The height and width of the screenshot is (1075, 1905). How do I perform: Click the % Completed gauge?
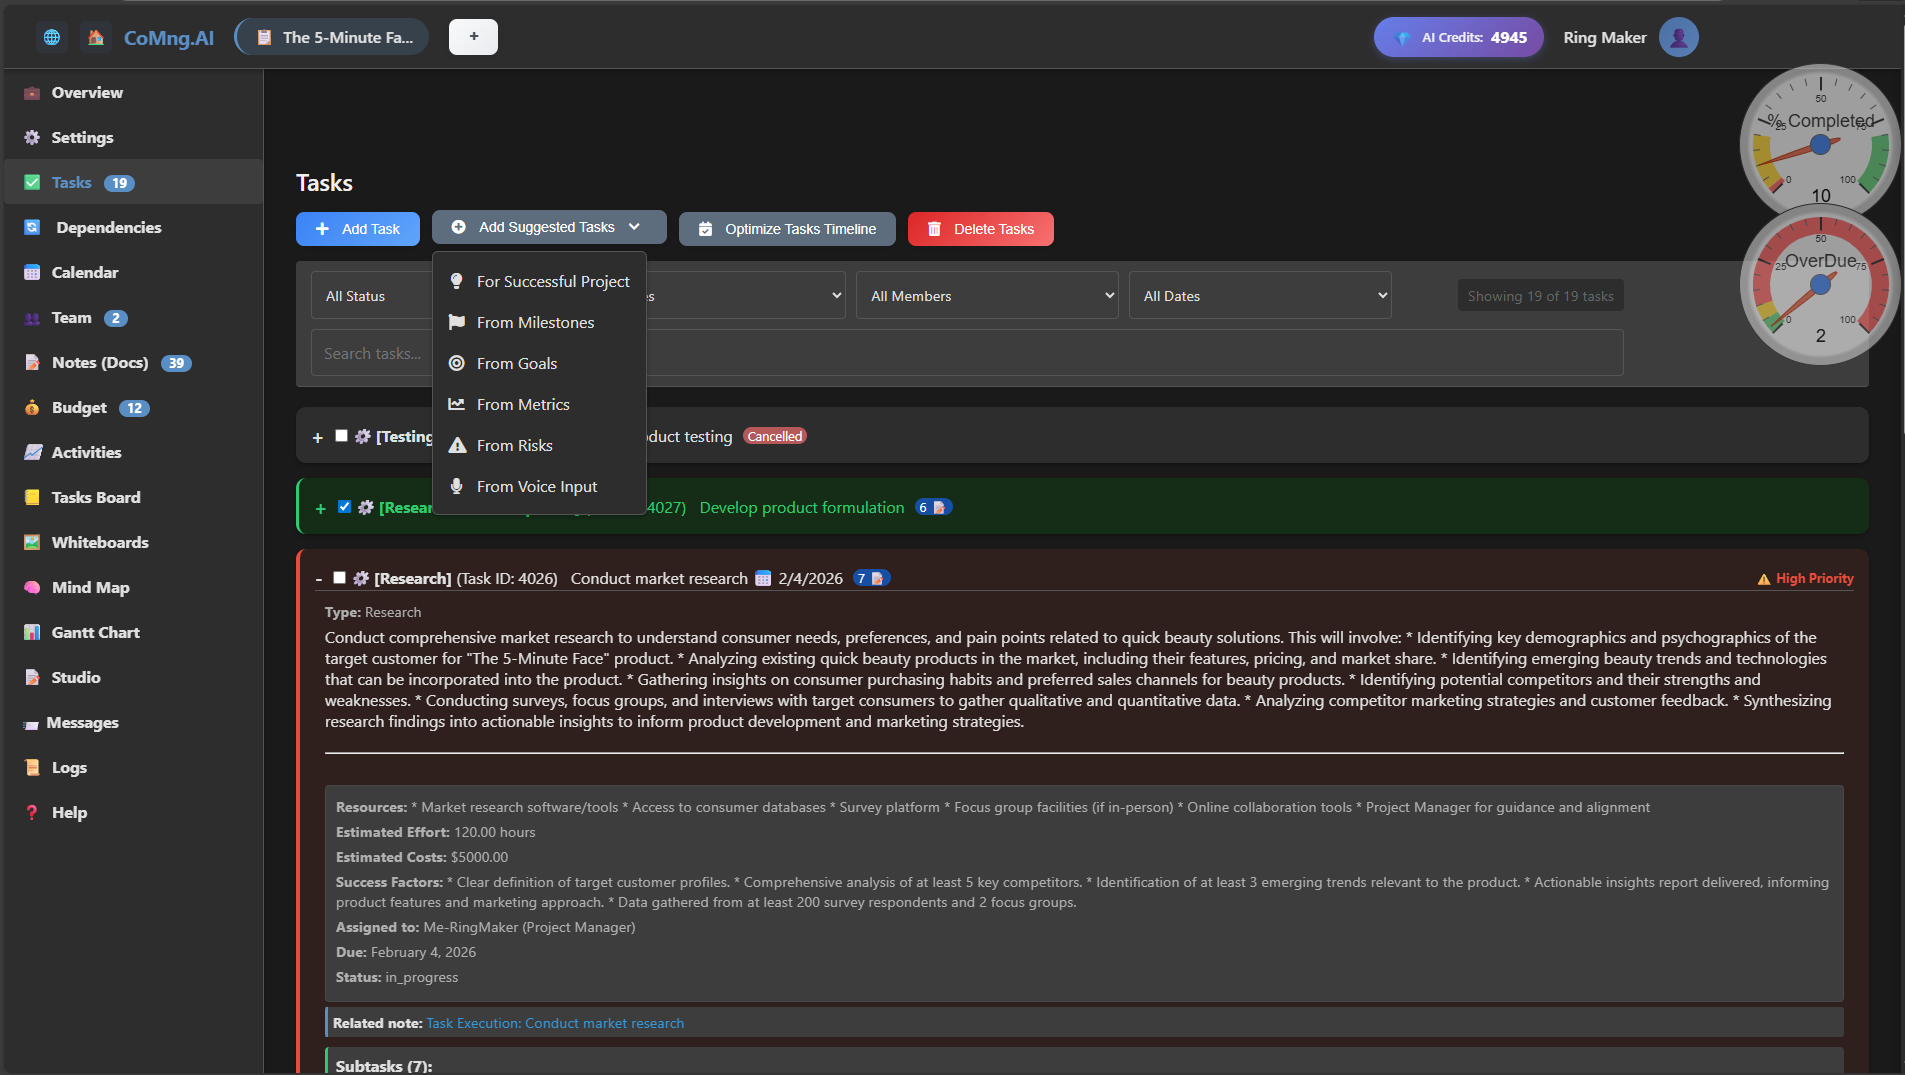1819,140
